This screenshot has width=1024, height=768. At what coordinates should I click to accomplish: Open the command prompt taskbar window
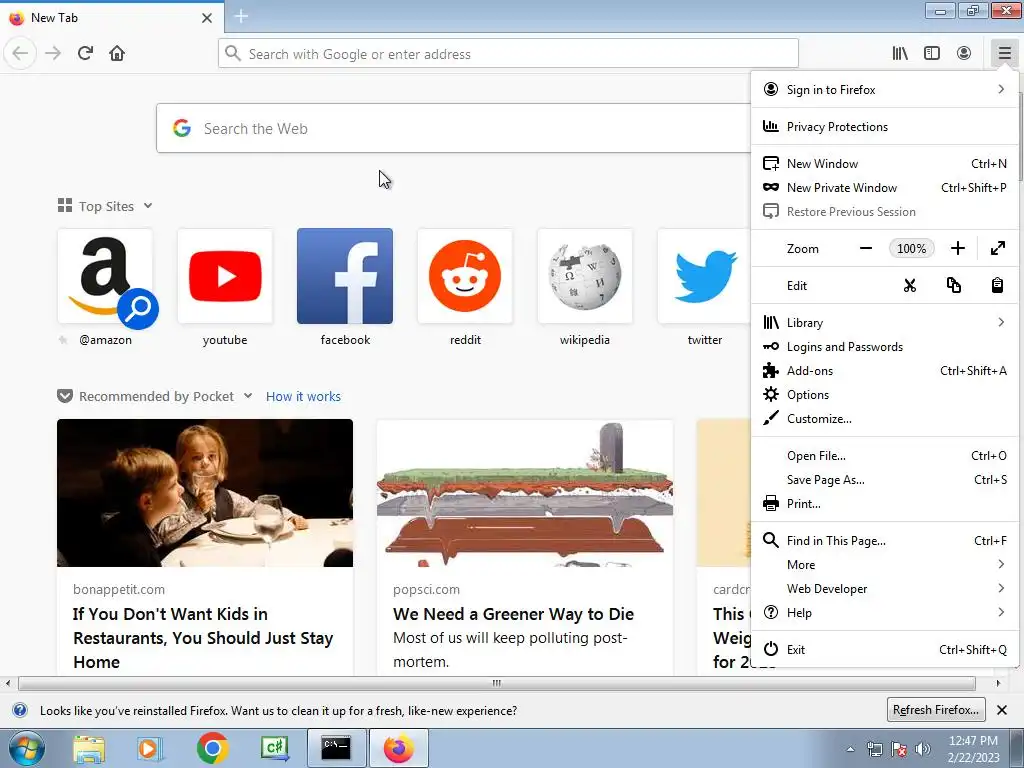[x=336, y=748]
